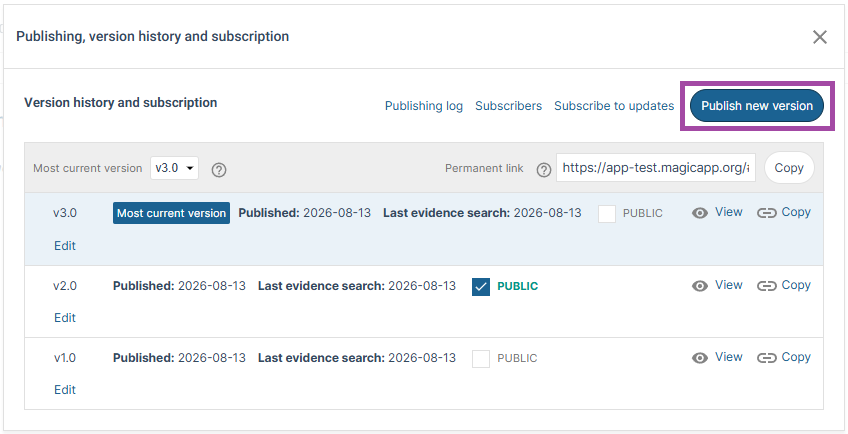
Task: Click Copy link text for version v1.0
Action: click(x=796, y=357)
